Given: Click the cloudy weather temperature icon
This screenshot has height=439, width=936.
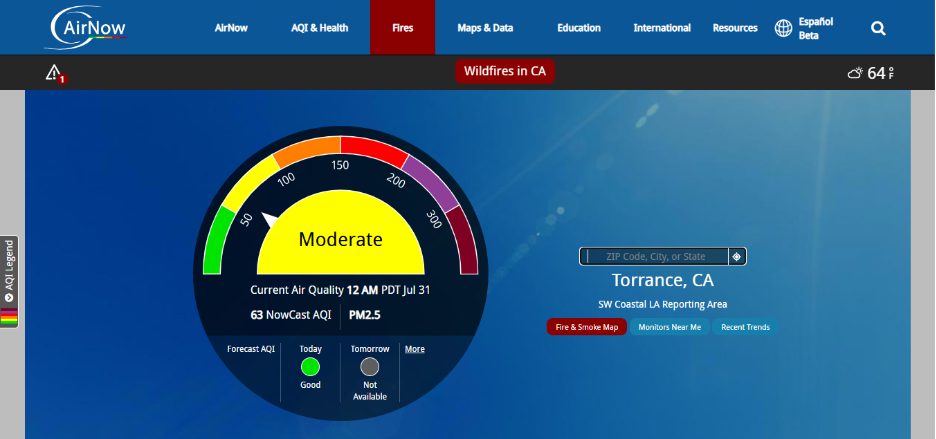Looking at the screenshot, I should pyautogui.click(x=855, y=73).
